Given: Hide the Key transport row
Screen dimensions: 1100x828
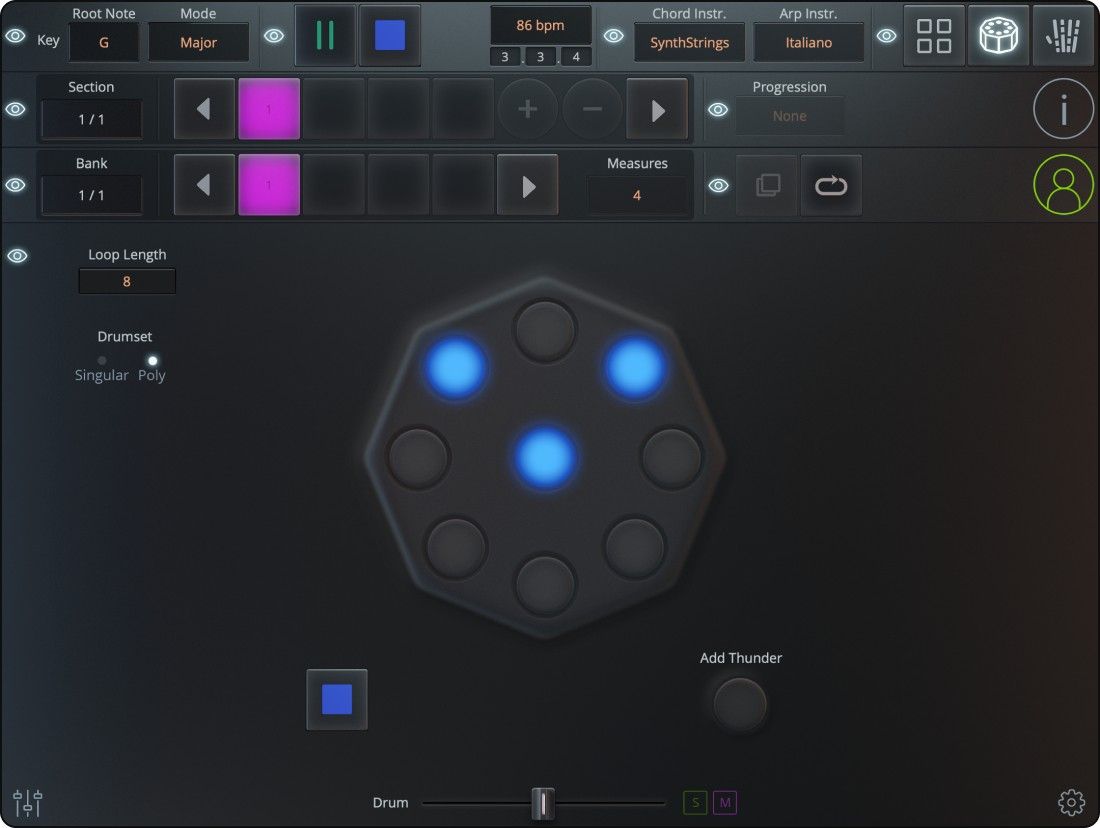Looking at the screenshot, I should (16, 35).
